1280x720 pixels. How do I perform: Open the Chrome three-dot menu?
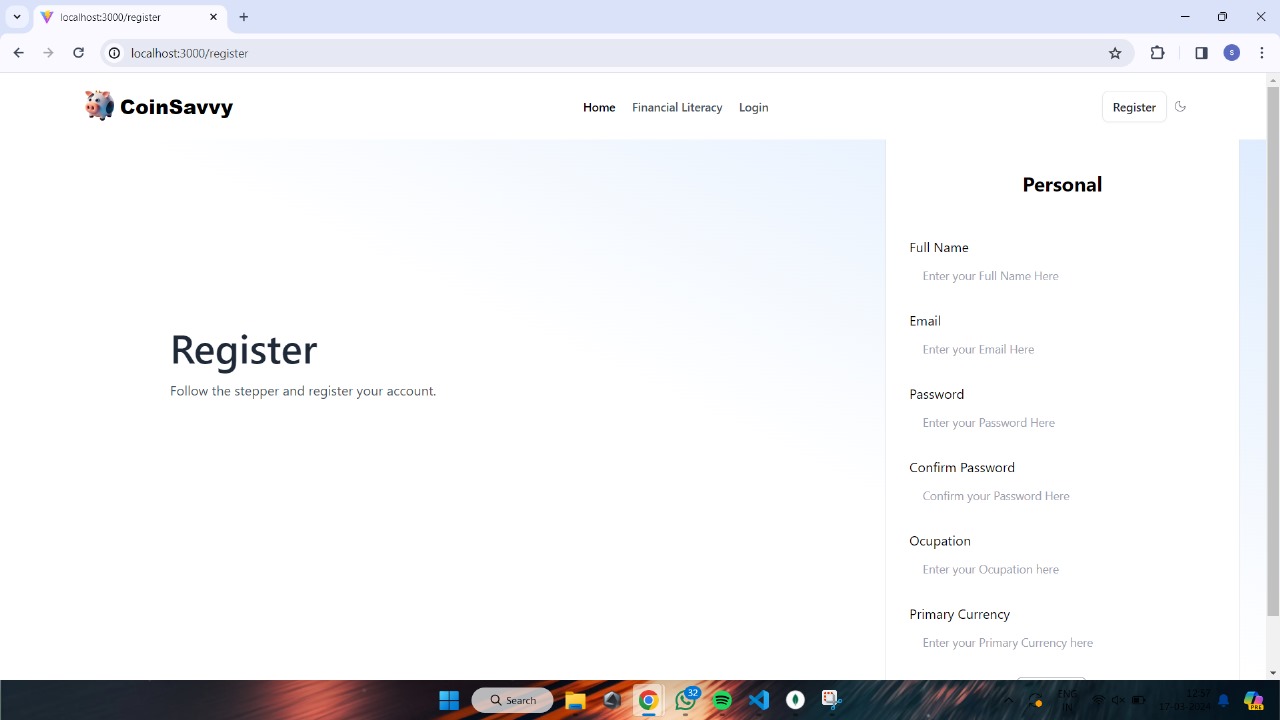pos(1262,53)
